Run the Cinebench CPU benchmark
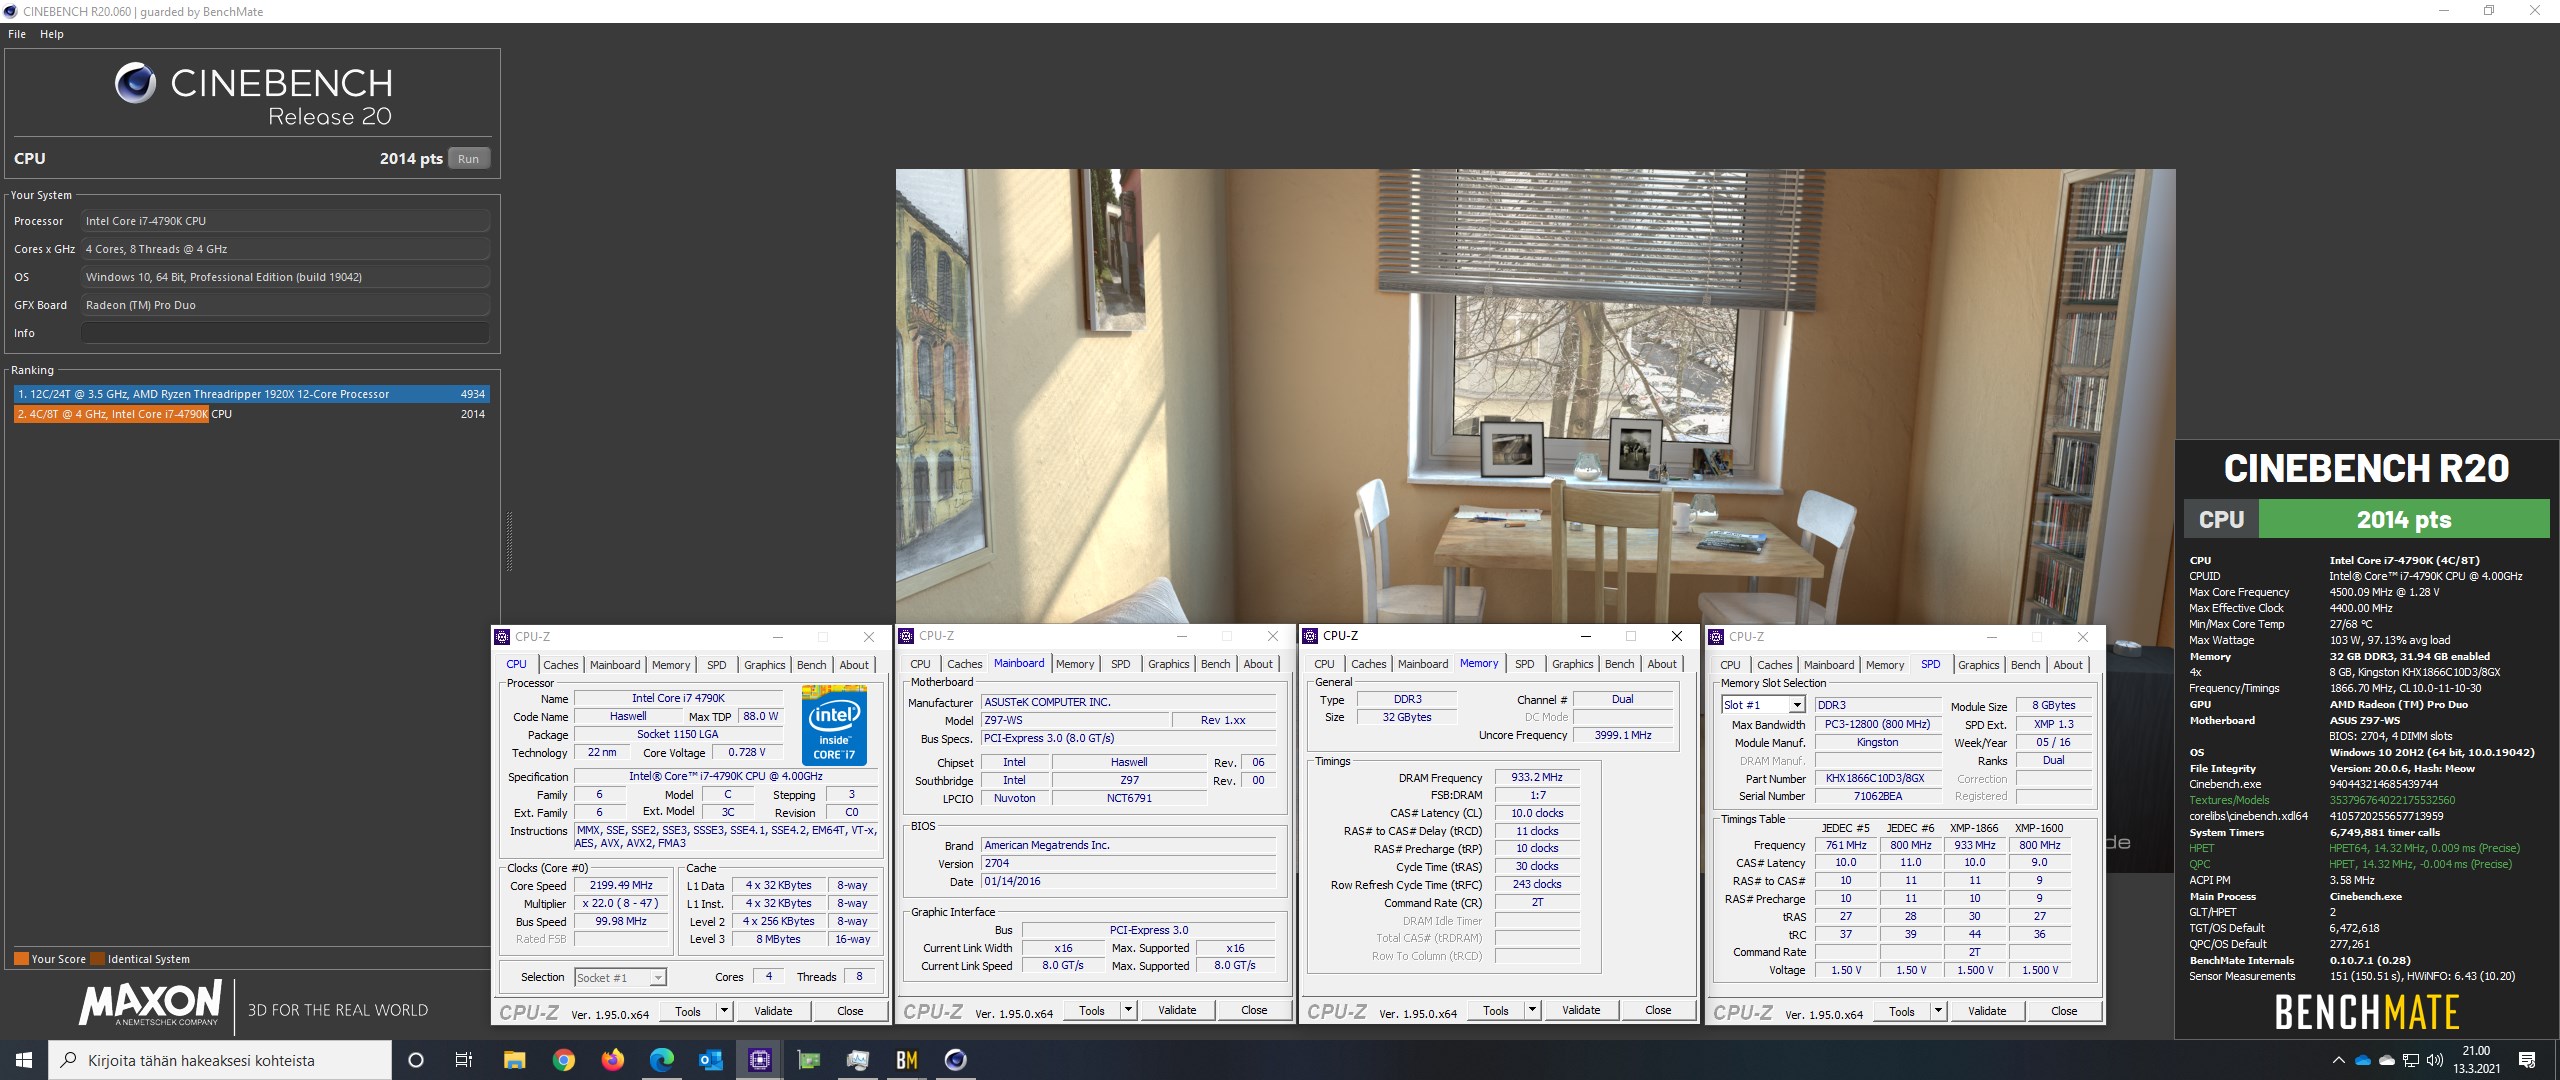 tap(469, 159)
